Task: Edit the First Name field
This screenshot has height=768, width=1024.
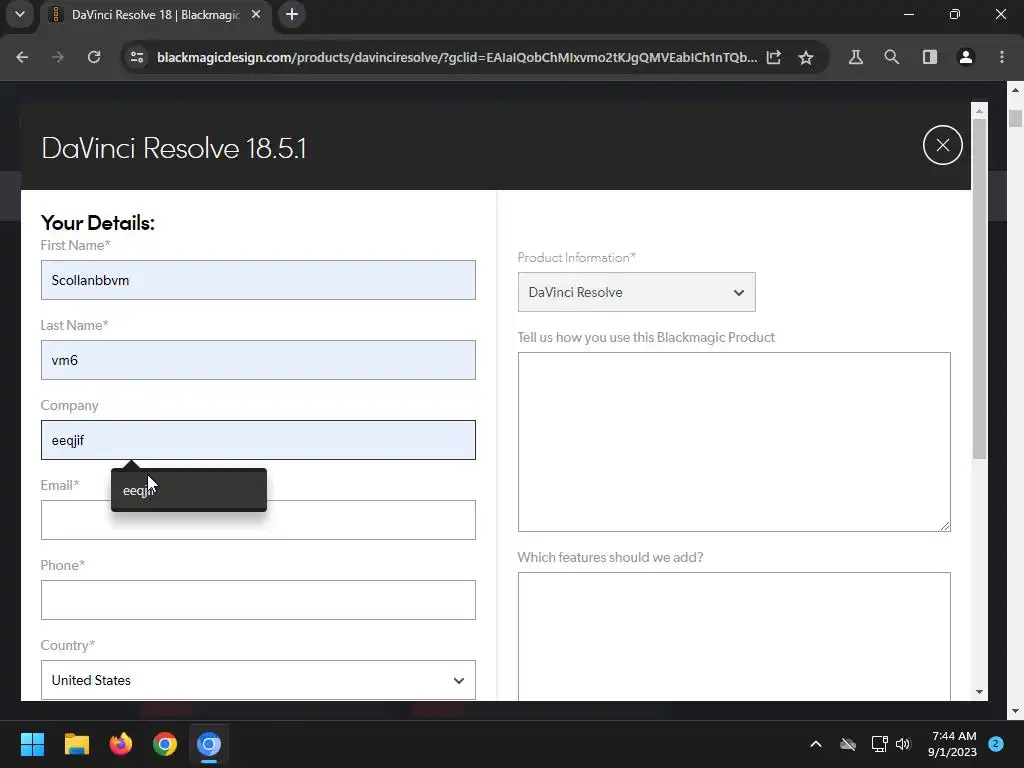Action: click(258, 280)
